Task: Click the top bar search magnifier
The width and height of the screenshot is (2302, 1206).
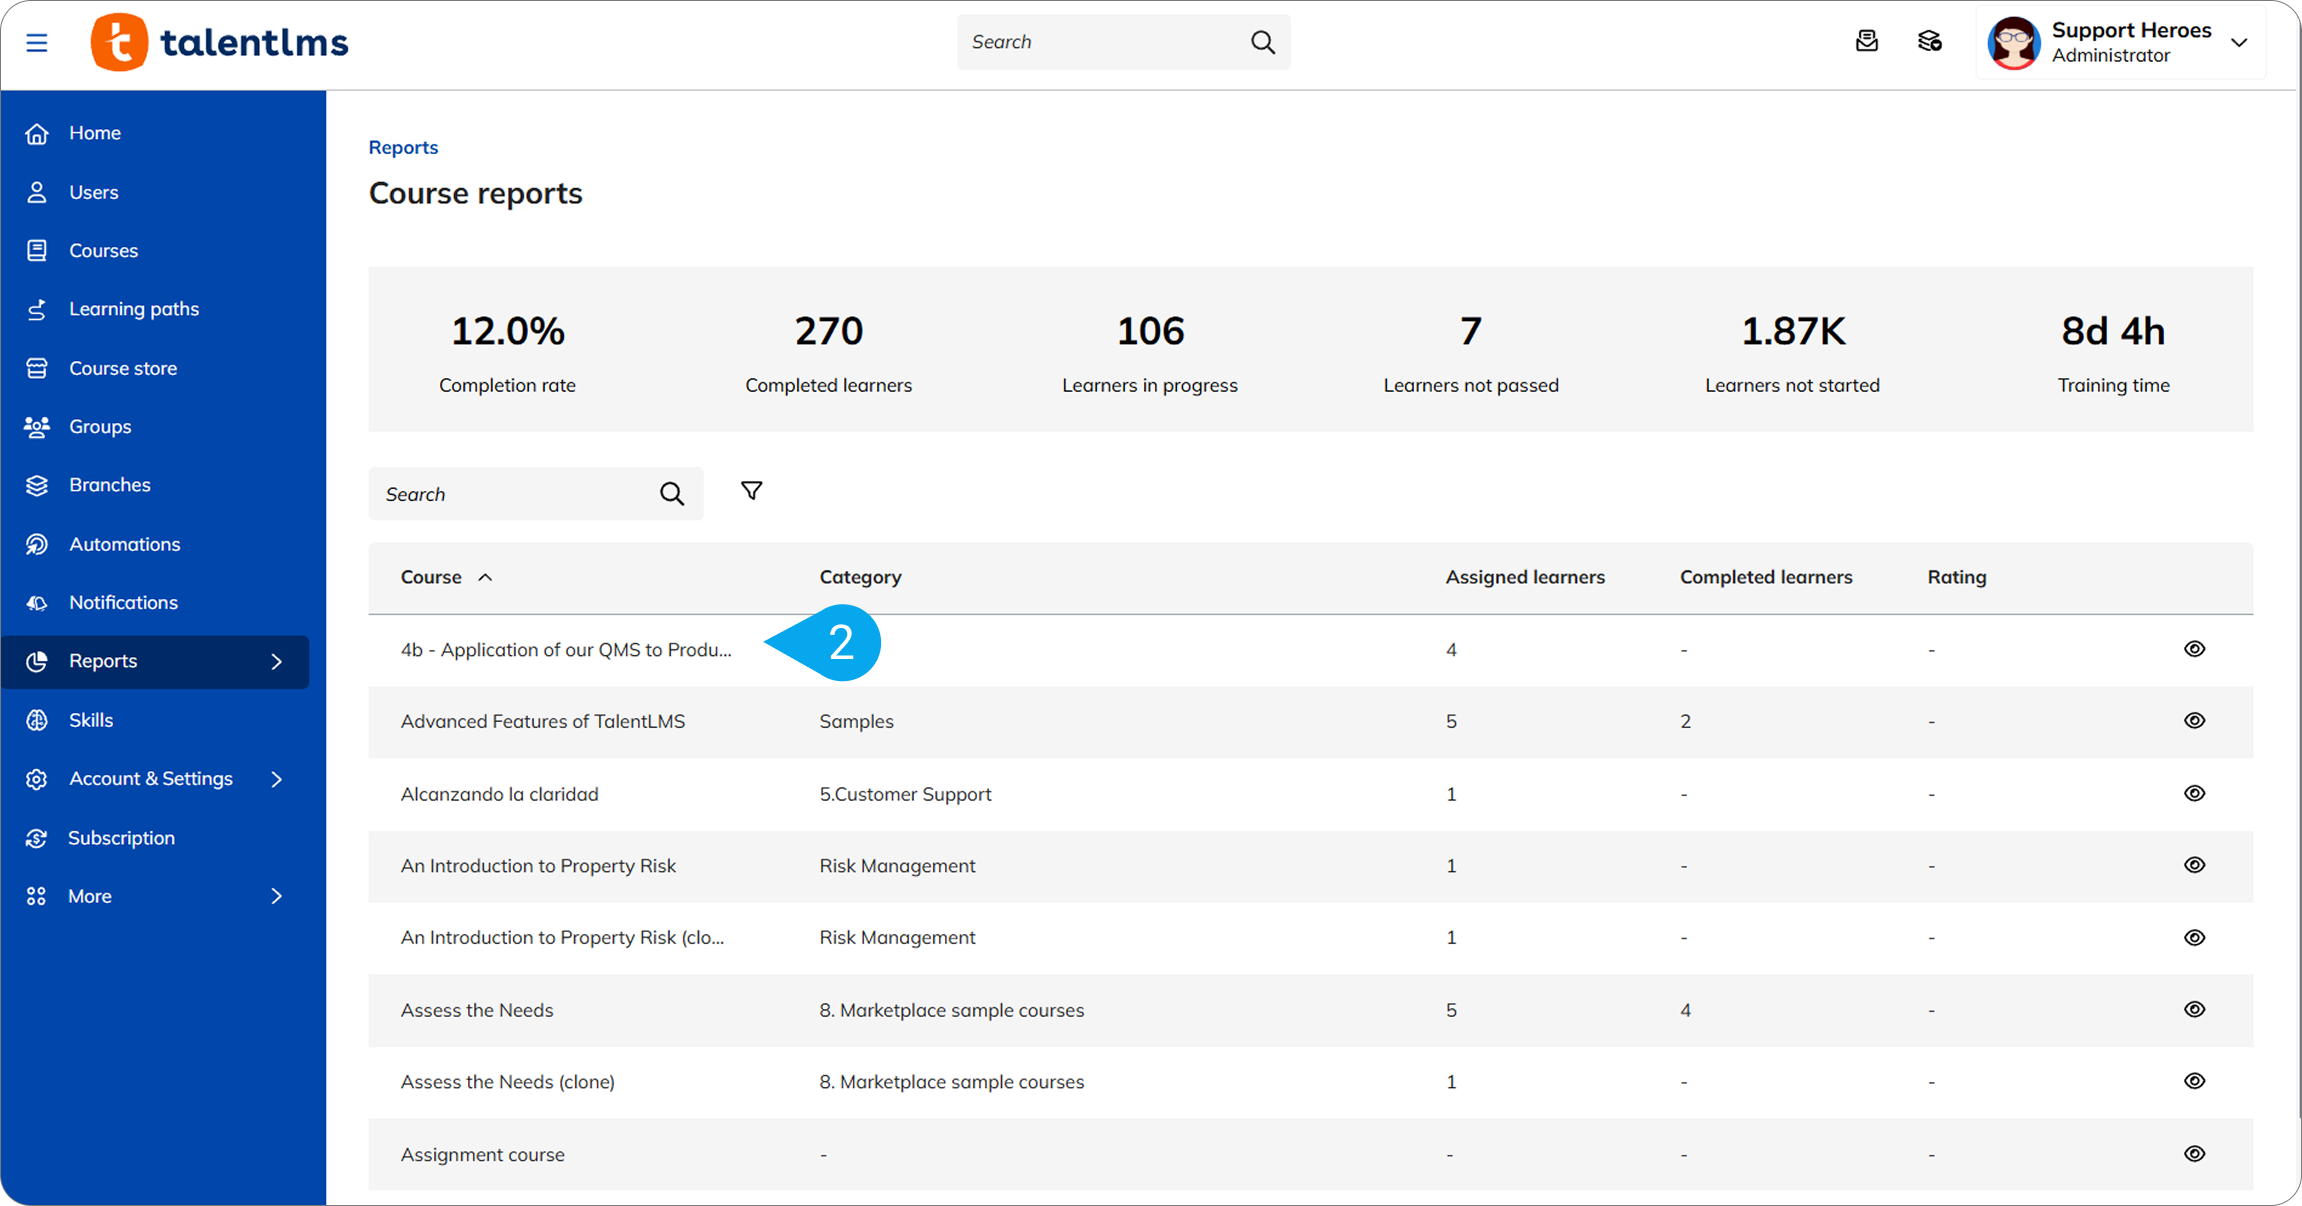Action: 1262,42
